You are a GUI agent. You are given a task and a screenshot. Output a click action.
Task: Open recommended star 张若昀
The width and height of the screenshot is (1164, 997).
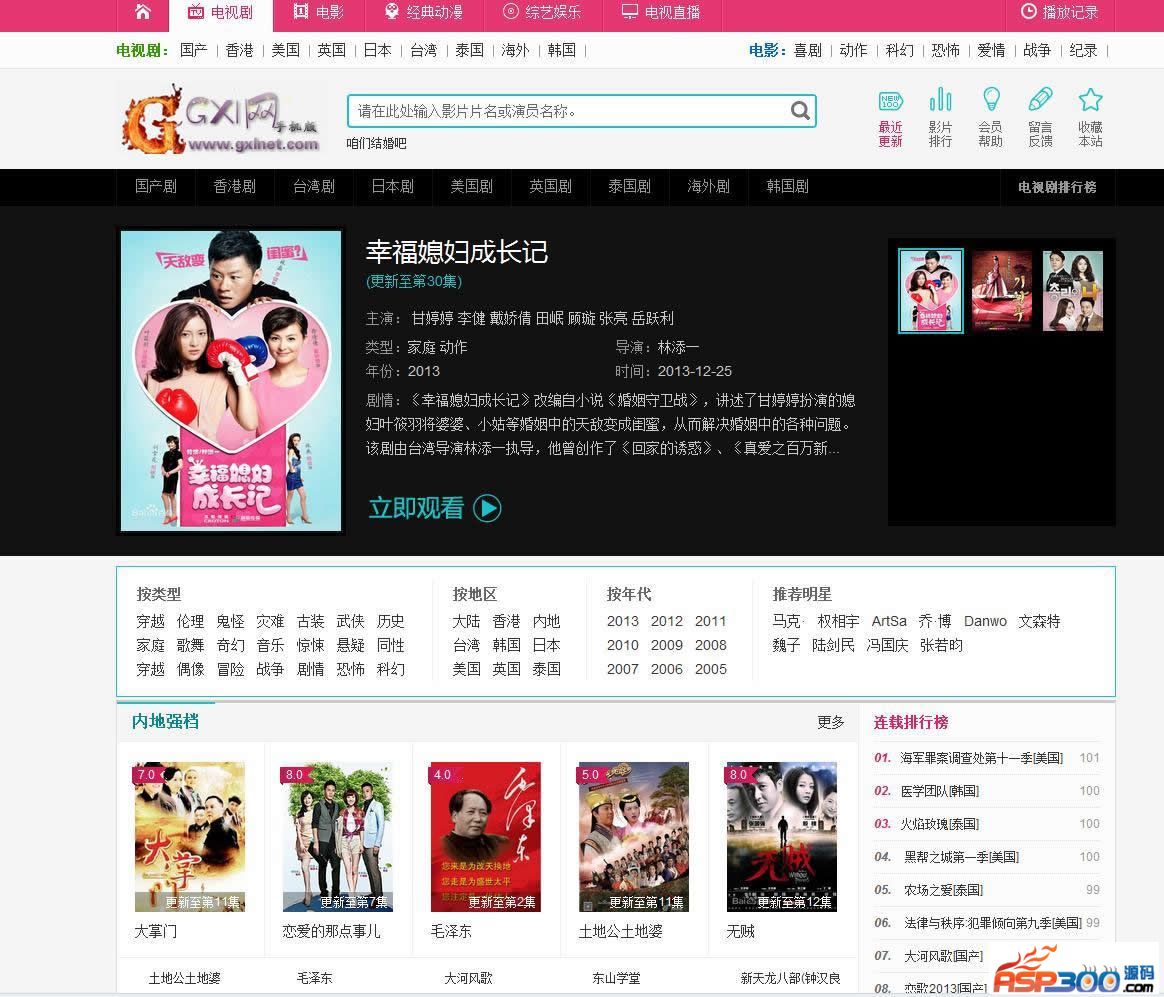(x=941, y=645)
